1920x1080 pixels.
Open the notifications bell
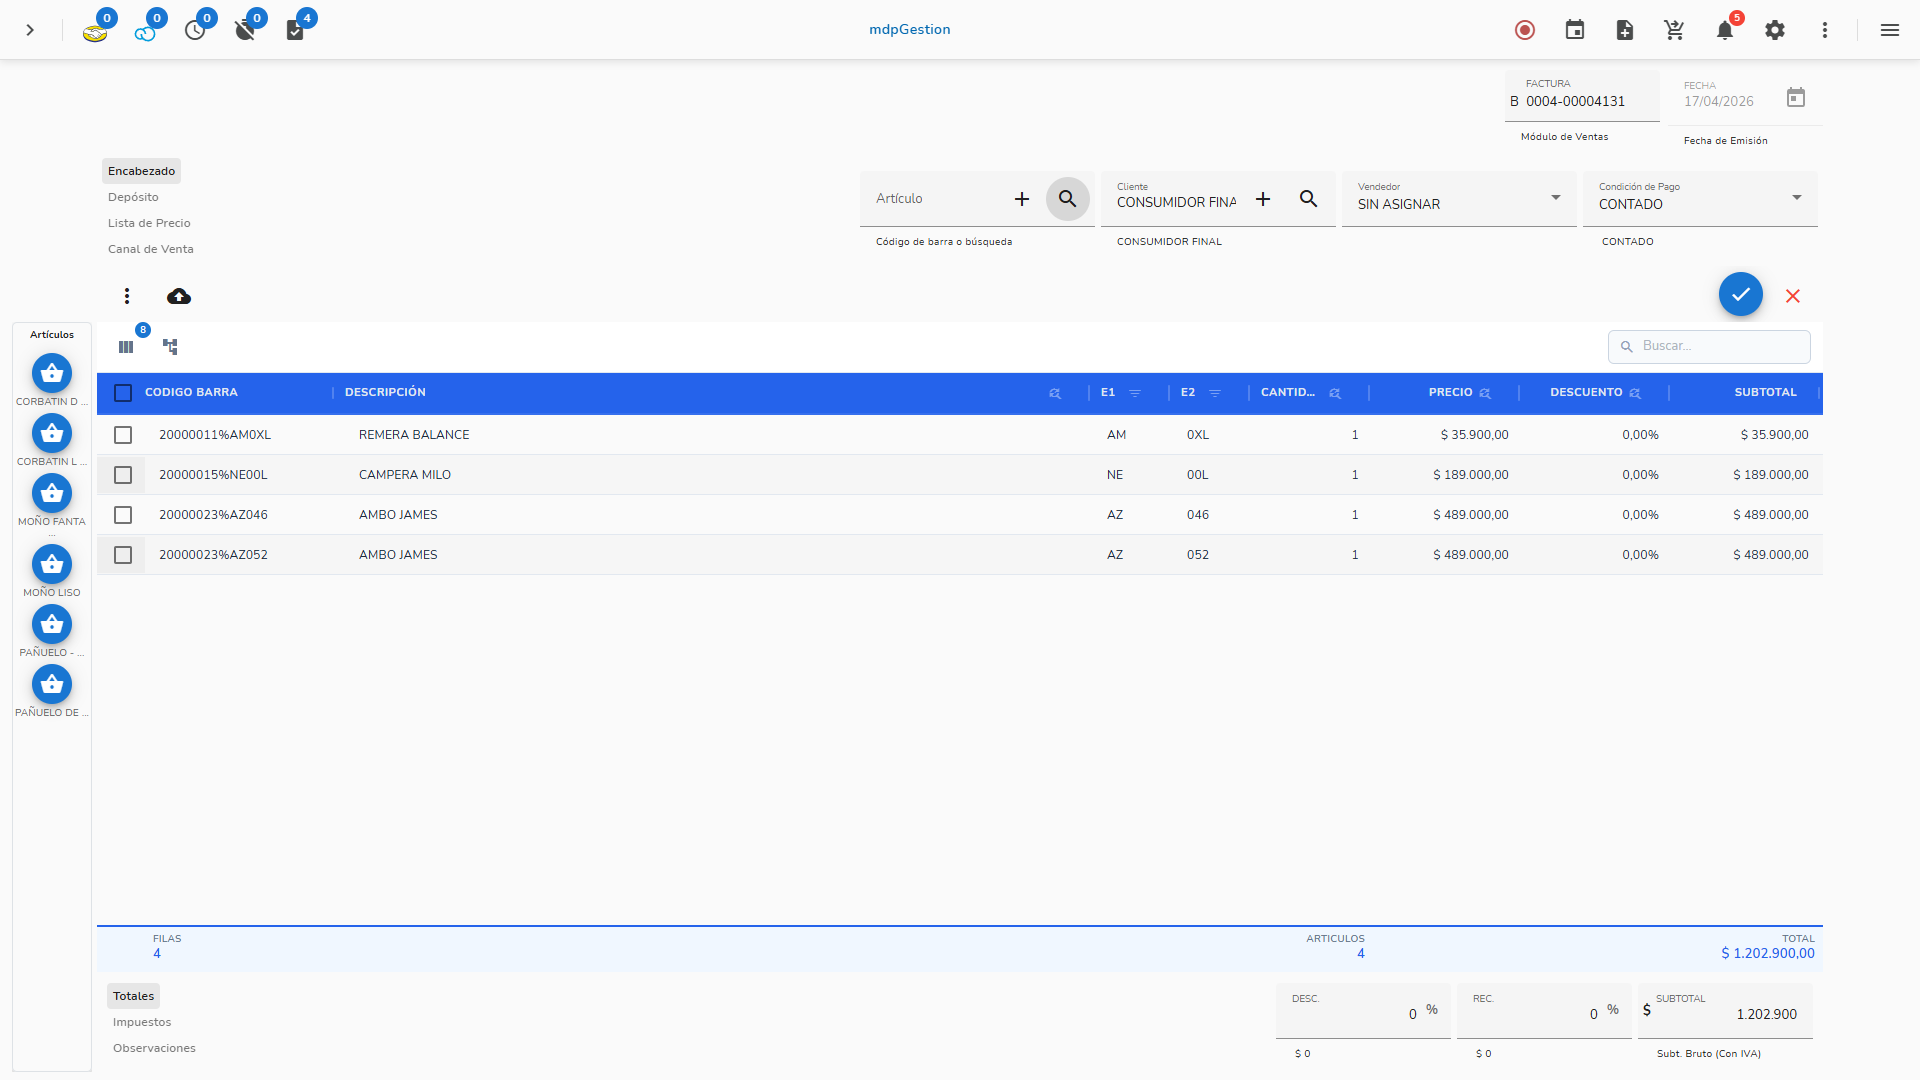(1724, 30)
